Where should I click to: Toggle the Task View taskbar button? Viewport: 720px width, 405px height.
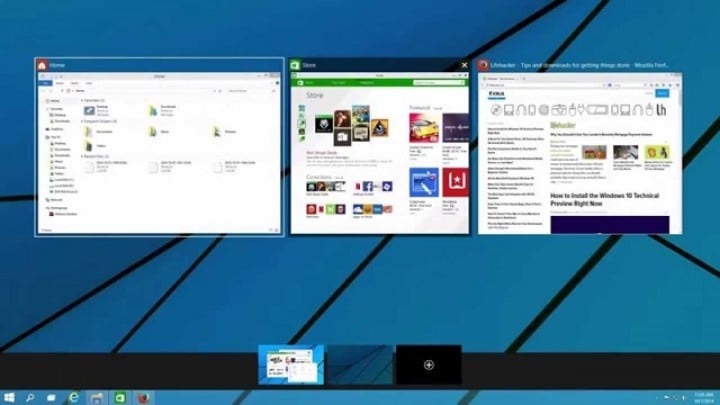click(x=51, y=398)
